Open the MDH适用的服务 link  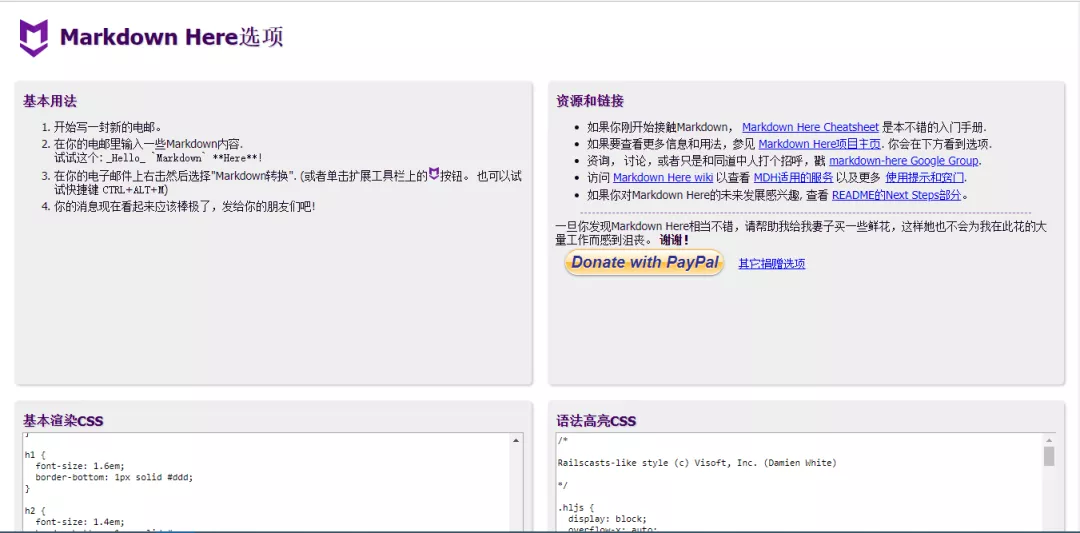793,178
